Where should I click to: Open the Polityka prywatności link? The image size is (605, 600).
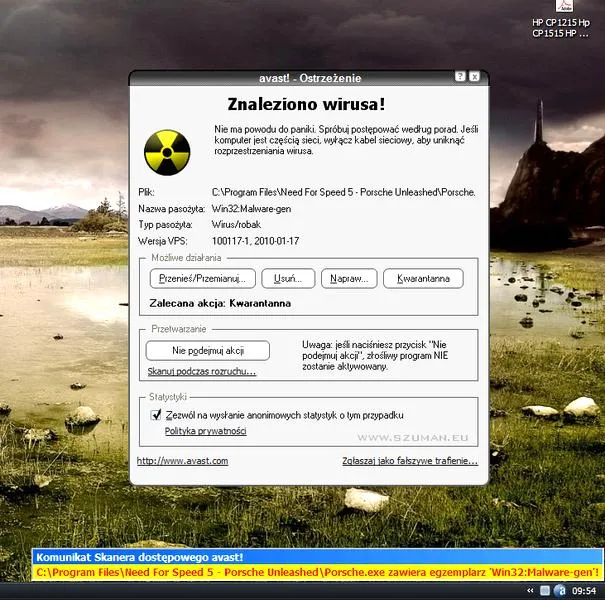[205, 431]
